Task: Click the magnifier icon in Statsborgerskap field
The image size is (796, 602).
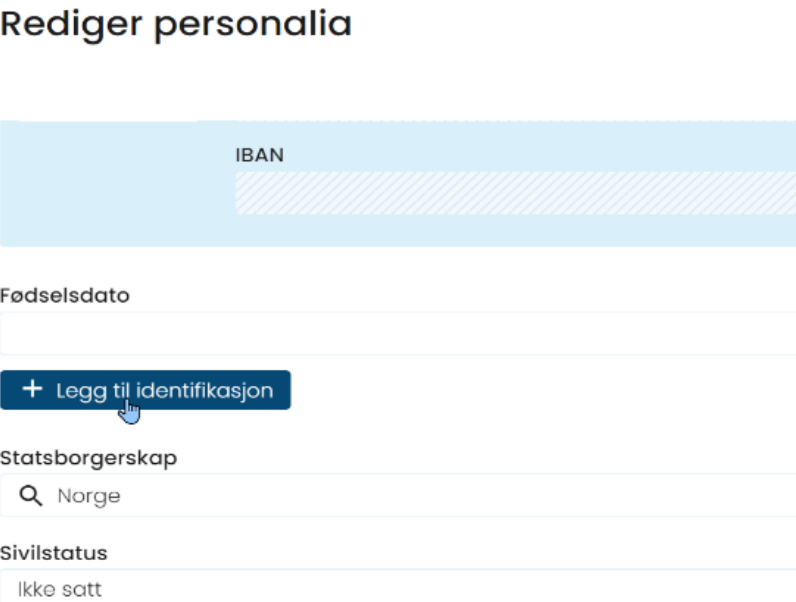Action: coord(30,495)
